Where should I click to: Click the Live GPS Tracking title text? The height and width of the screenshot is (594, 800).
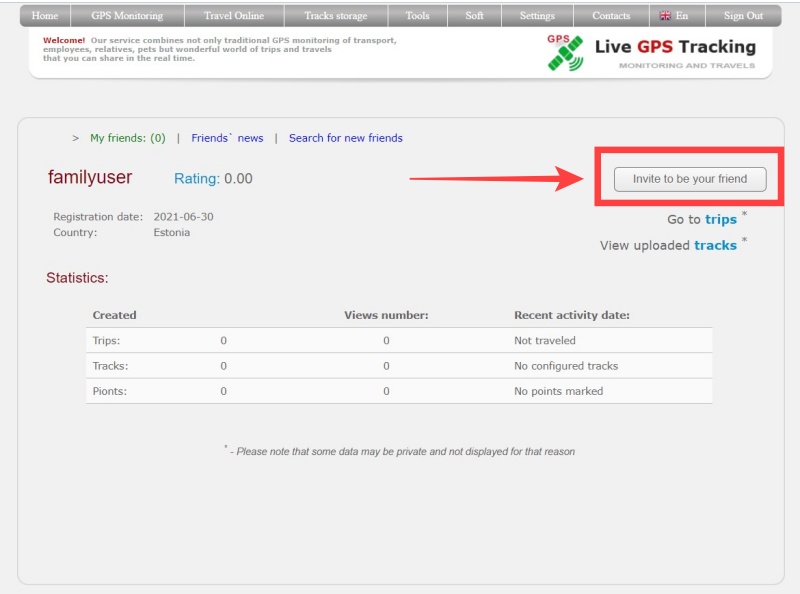[x=675, y=47]
